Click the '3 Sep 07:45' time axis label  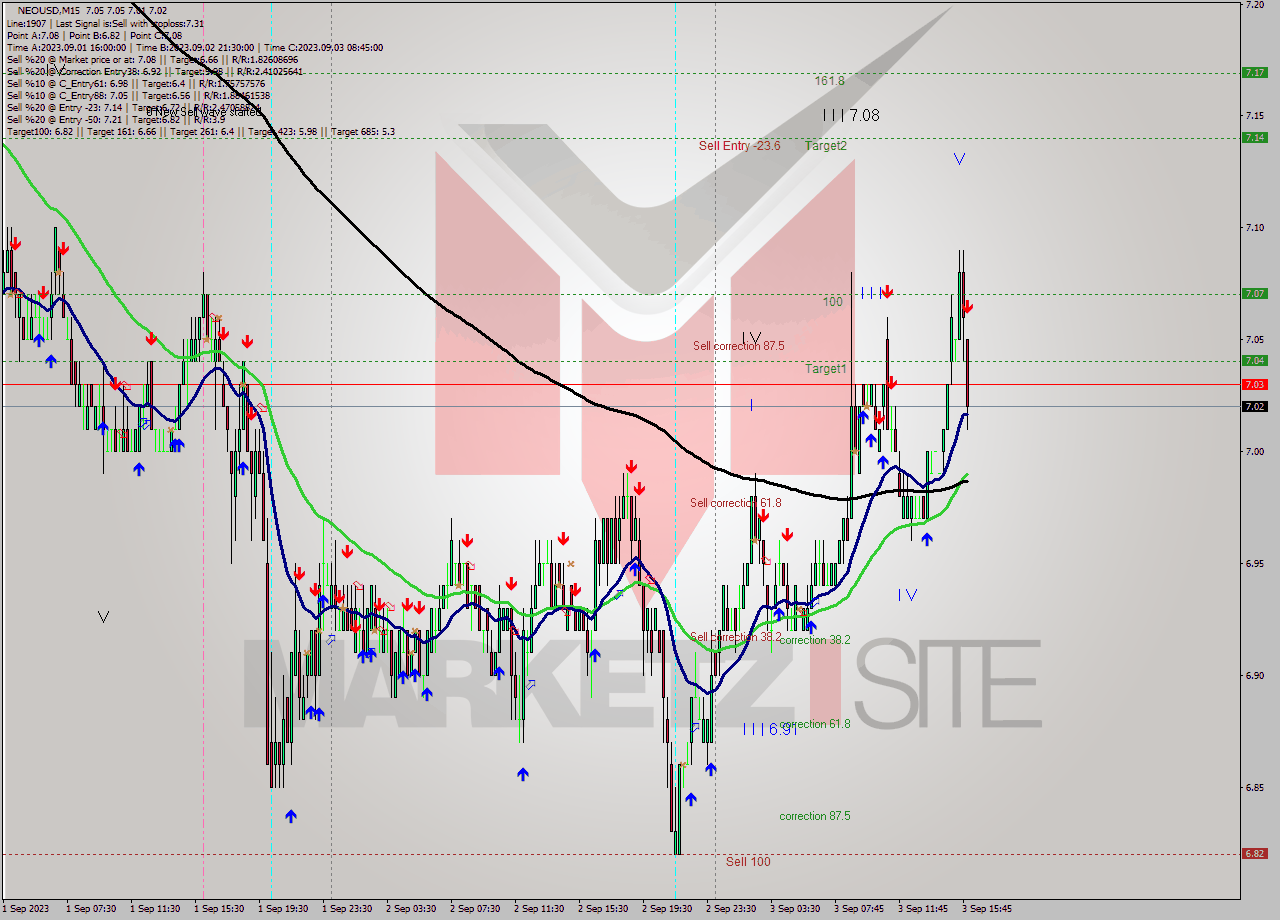pyautogui.click(x=858, y=908)
